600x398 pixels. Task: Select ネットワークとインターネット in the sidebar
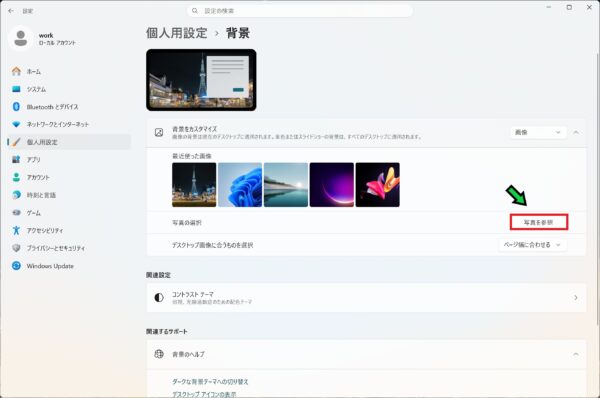[69, 124]
